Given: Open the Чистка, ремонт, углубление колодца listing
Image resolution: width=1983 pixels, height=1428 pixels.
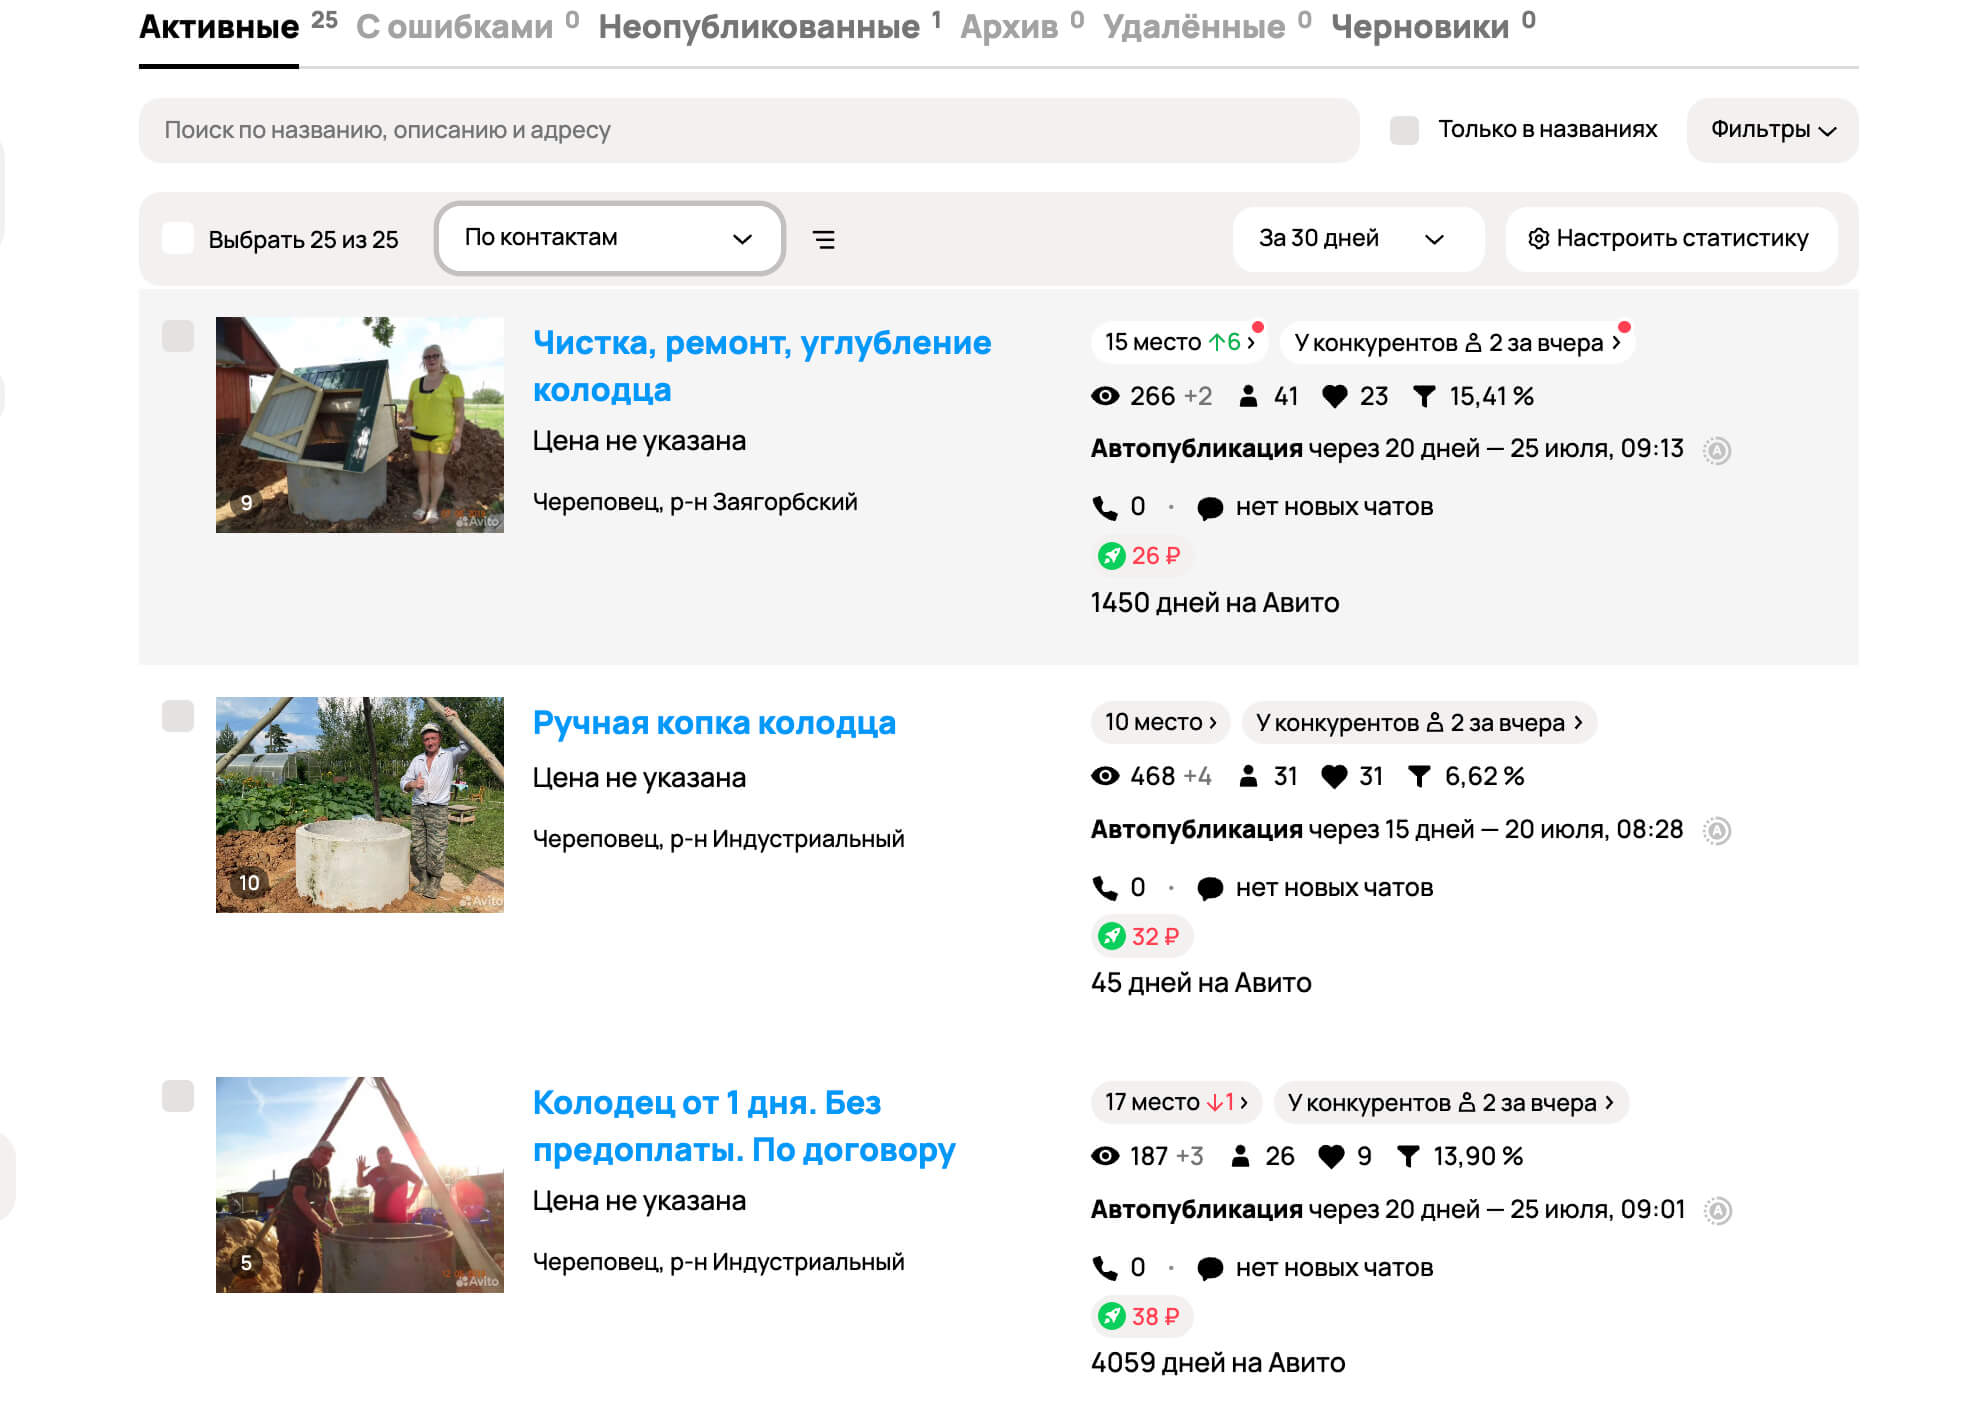Looking at the screenshot, I should pos(762,366).
